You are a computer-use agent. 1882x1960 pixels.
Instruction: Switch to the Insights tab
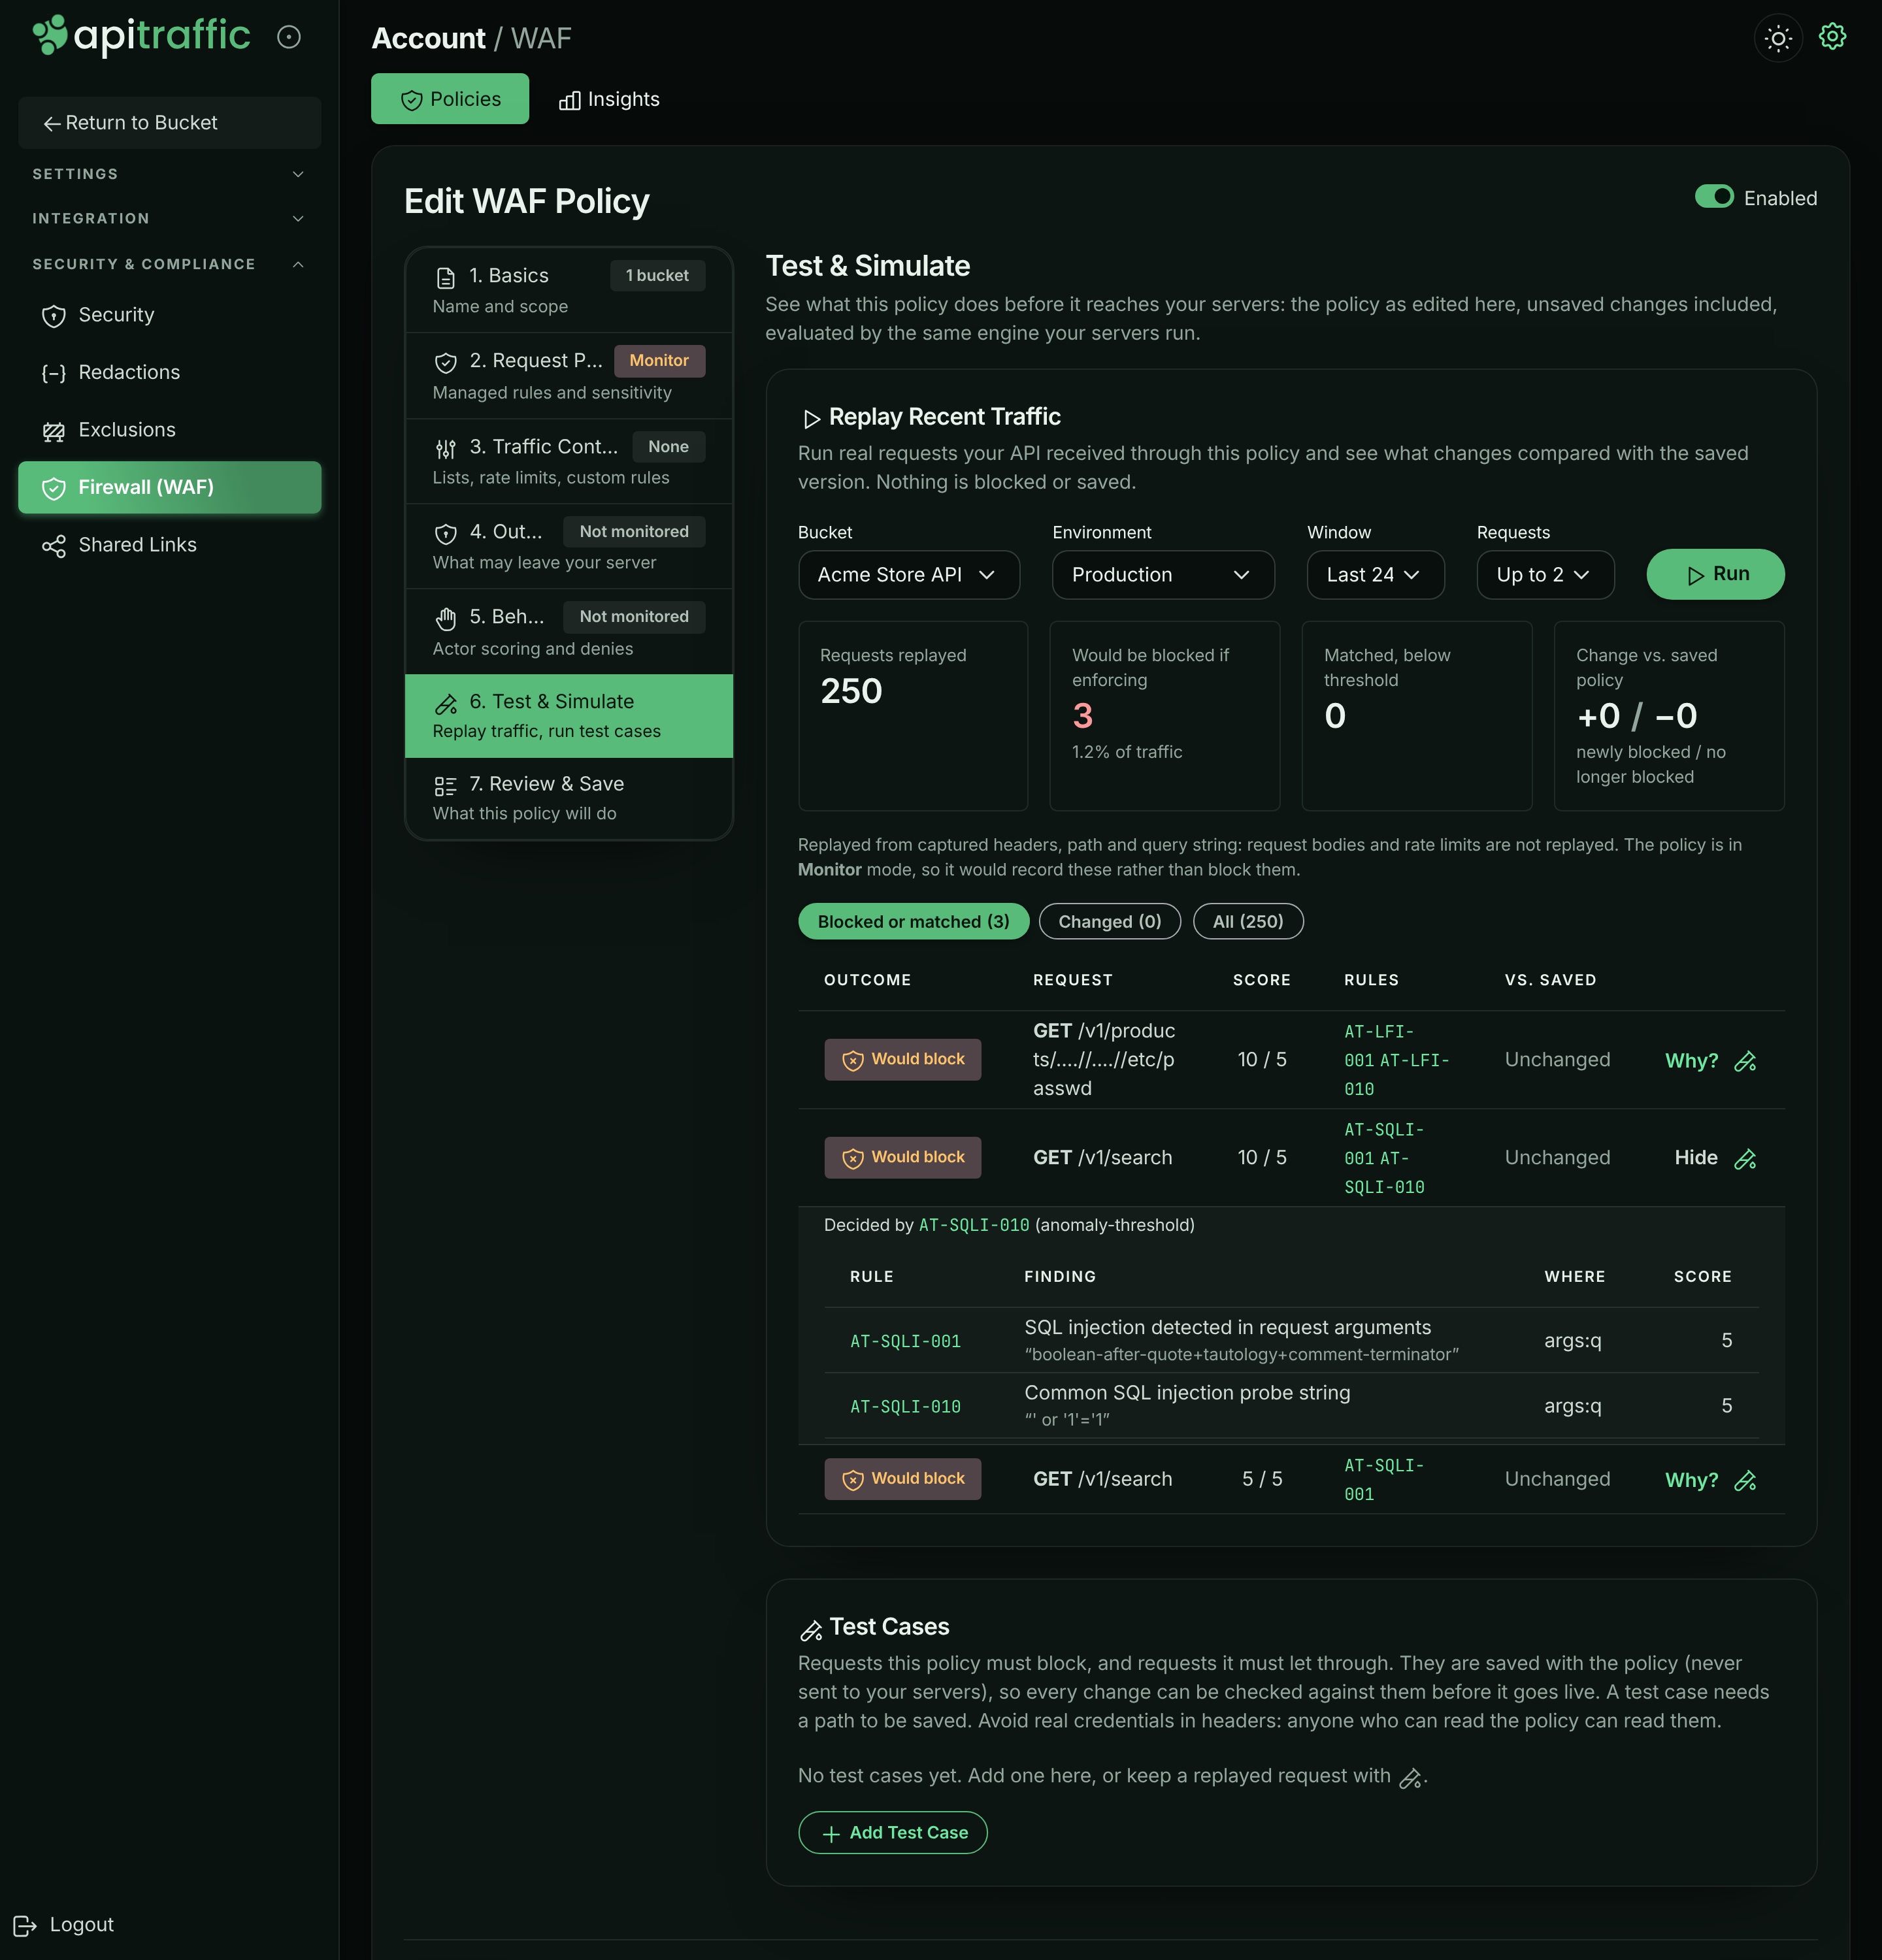pyautogui.click(x=609, y=99)
